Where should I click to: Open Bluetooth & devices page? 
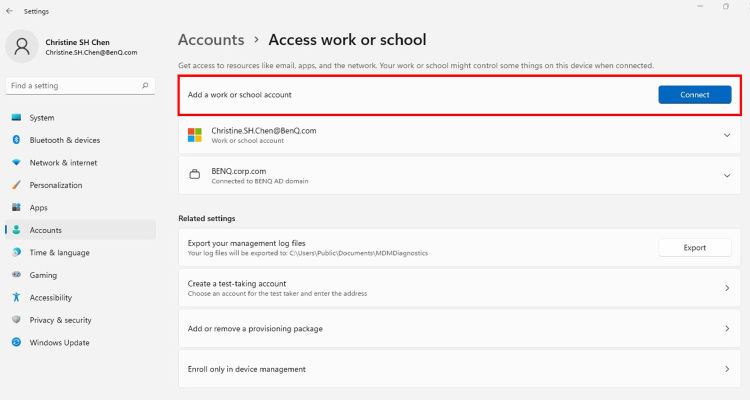(x=80, y=140)
